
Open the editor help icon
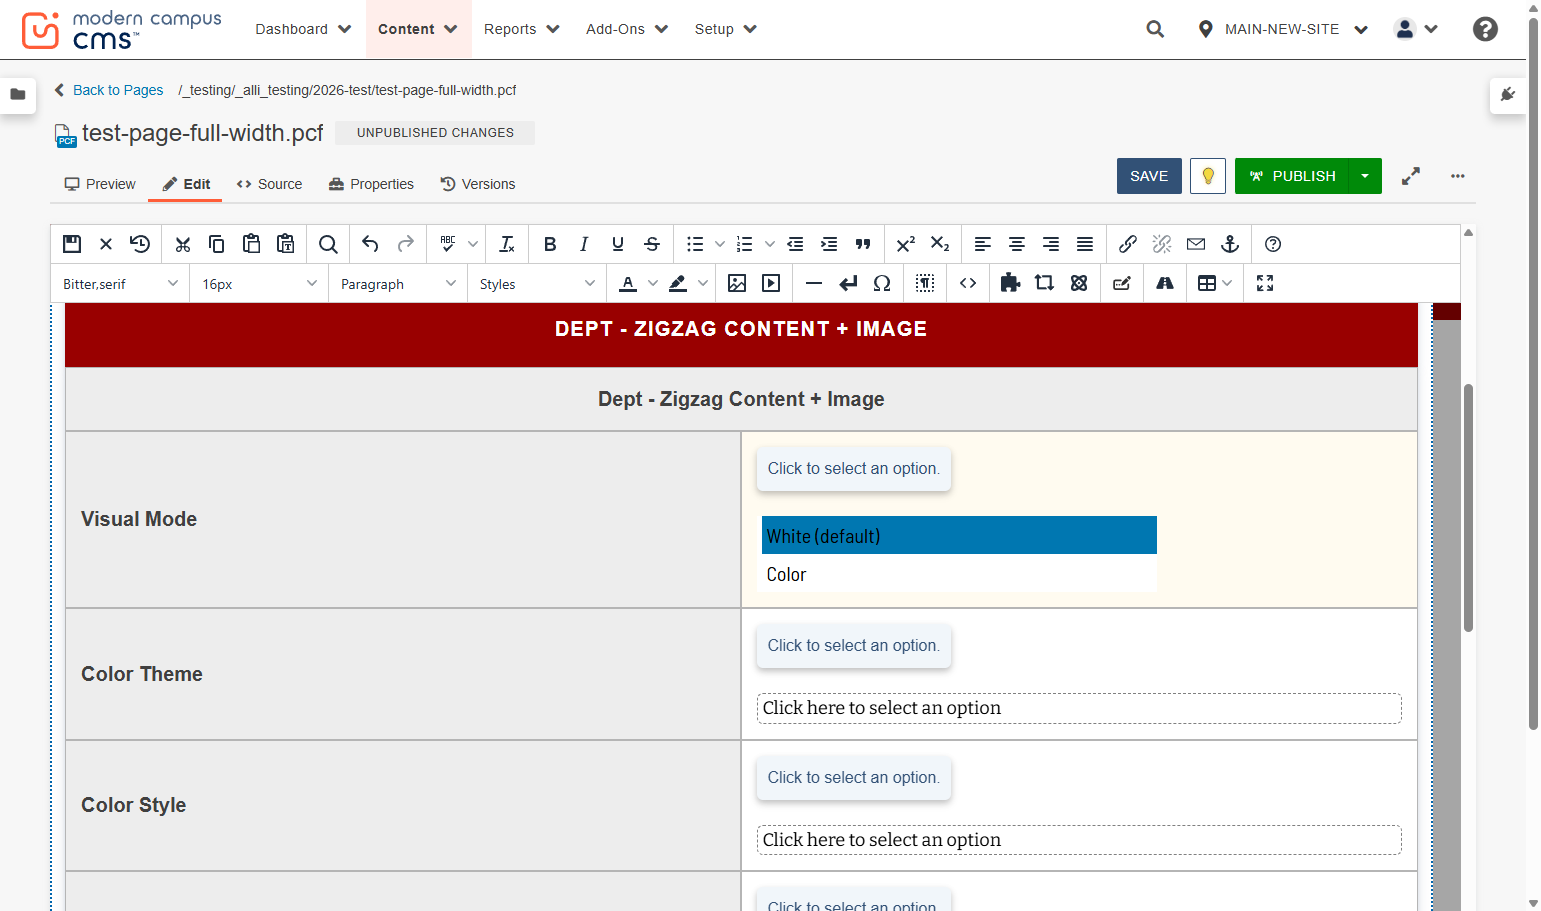(x=1273, y=244)
